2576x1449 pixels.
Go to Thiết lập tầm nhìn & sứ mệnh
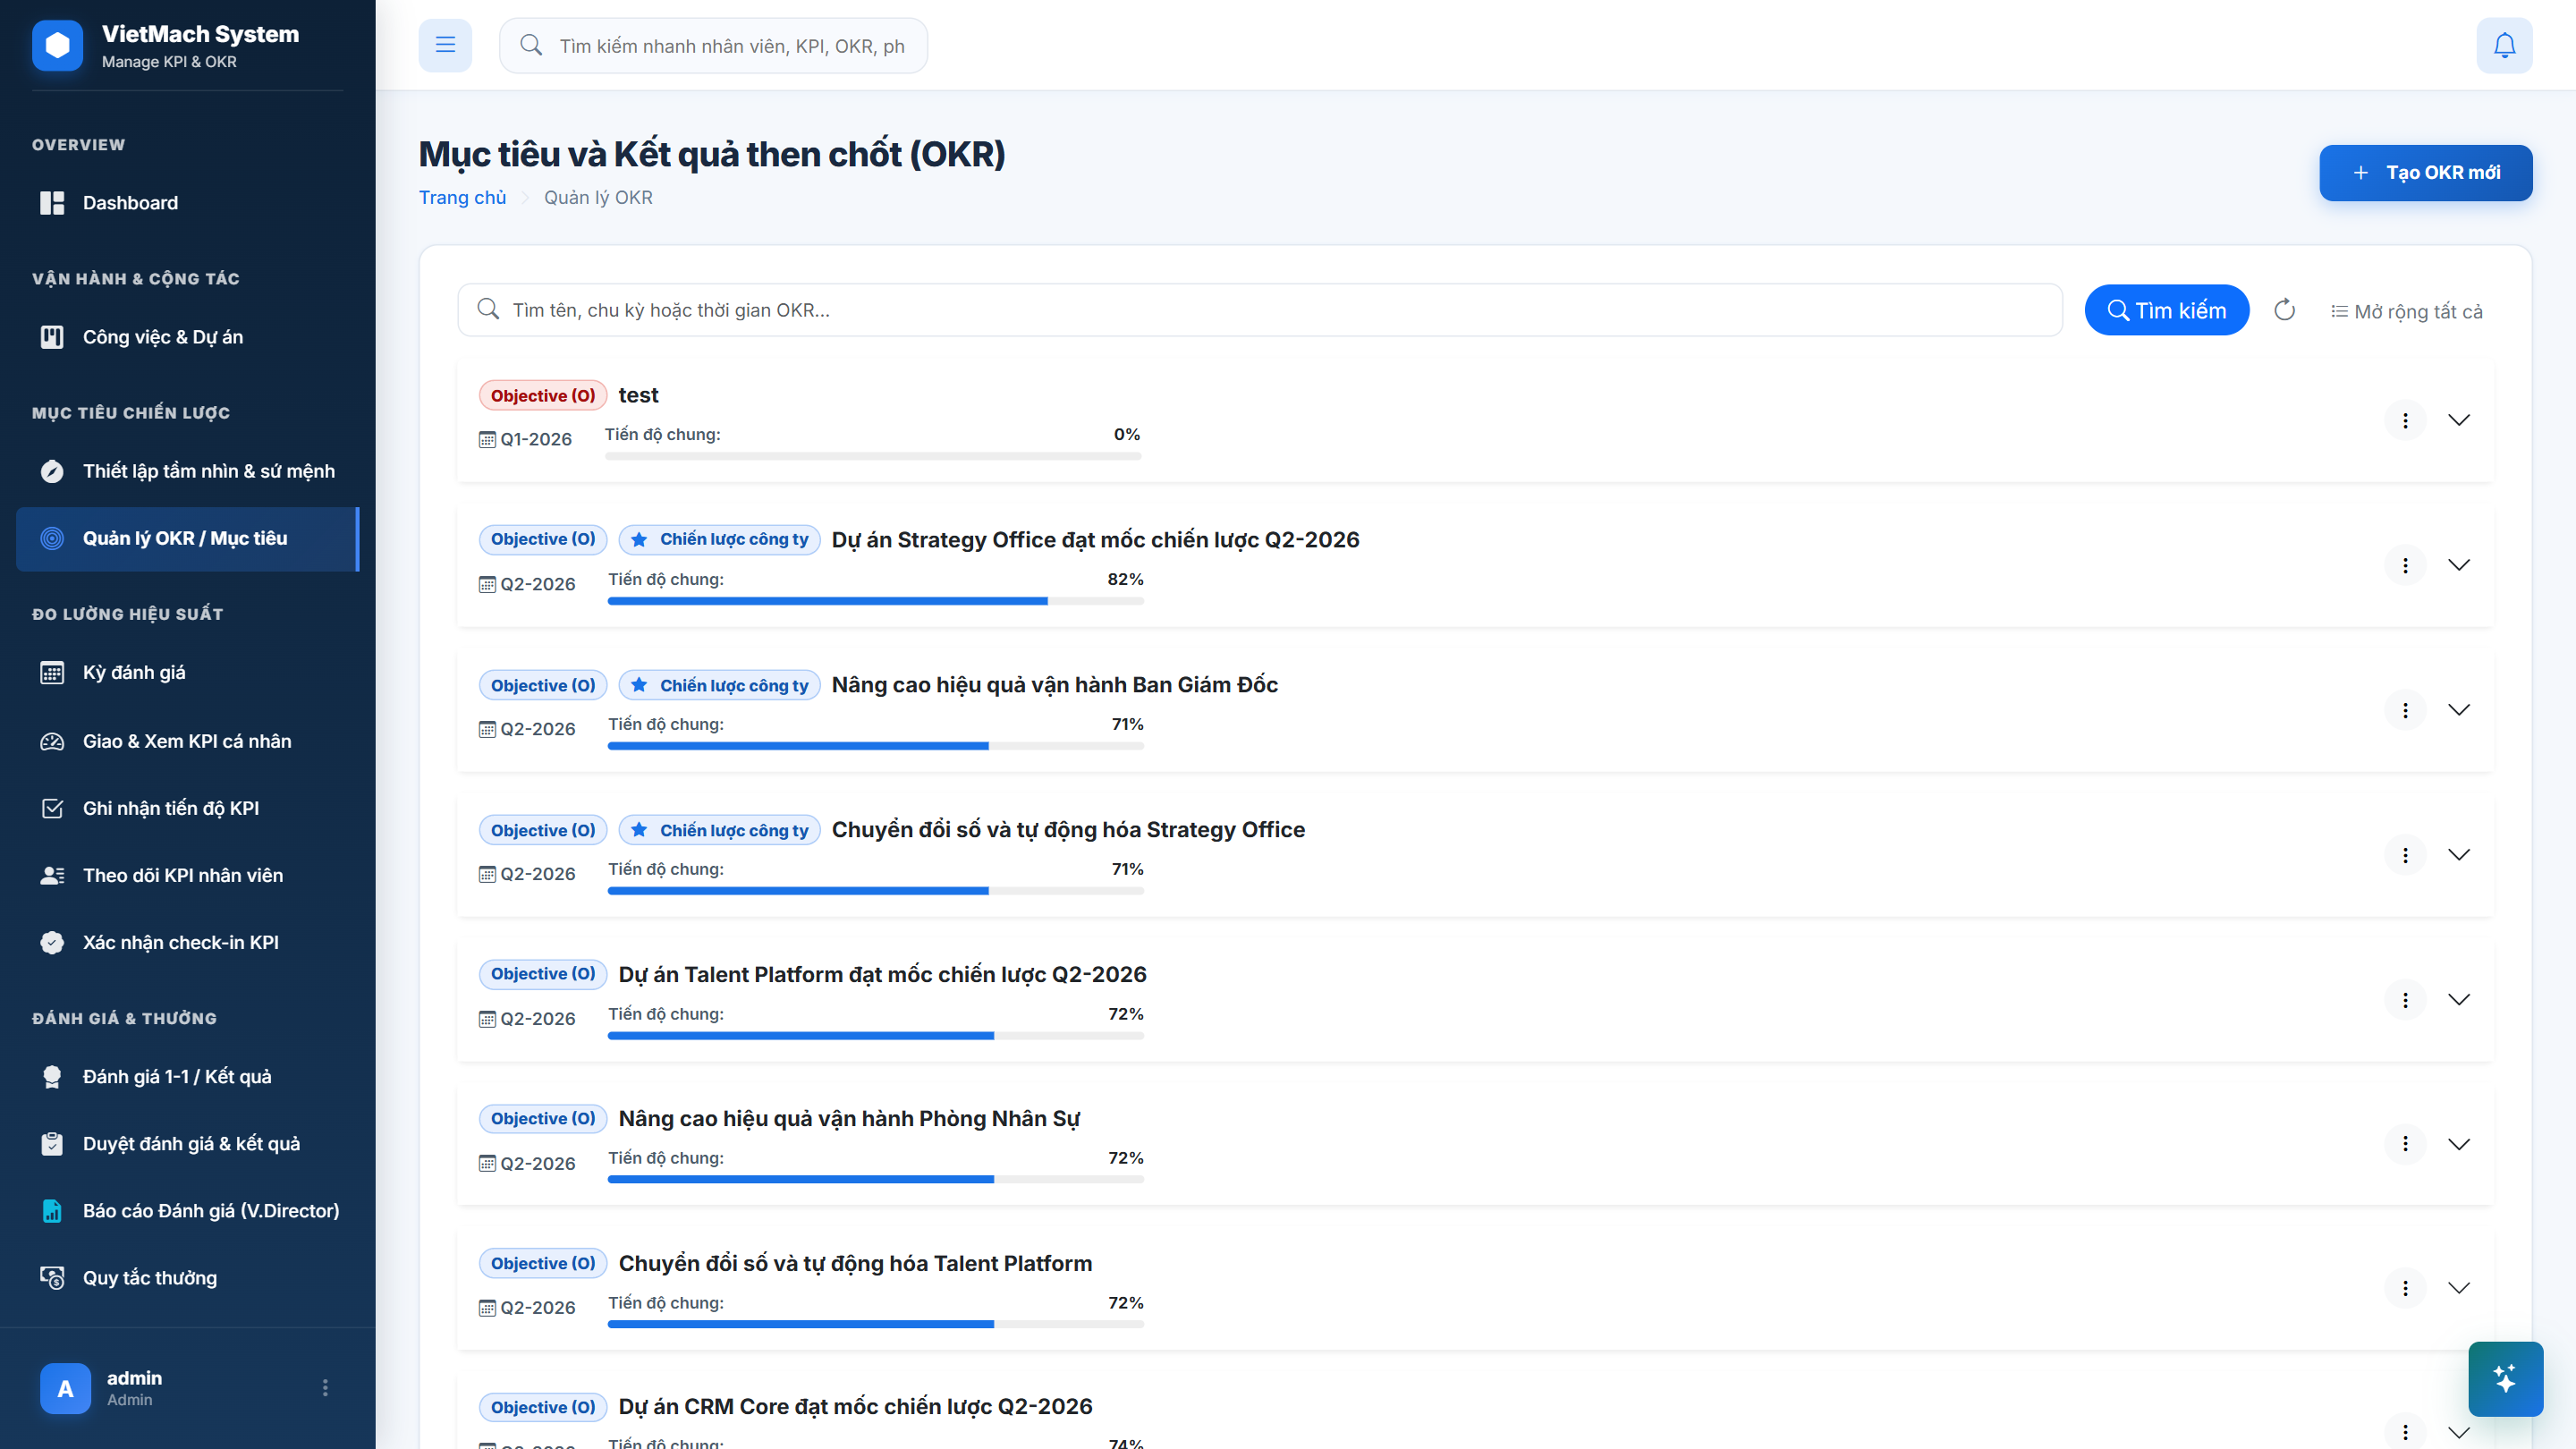[187, 471]
